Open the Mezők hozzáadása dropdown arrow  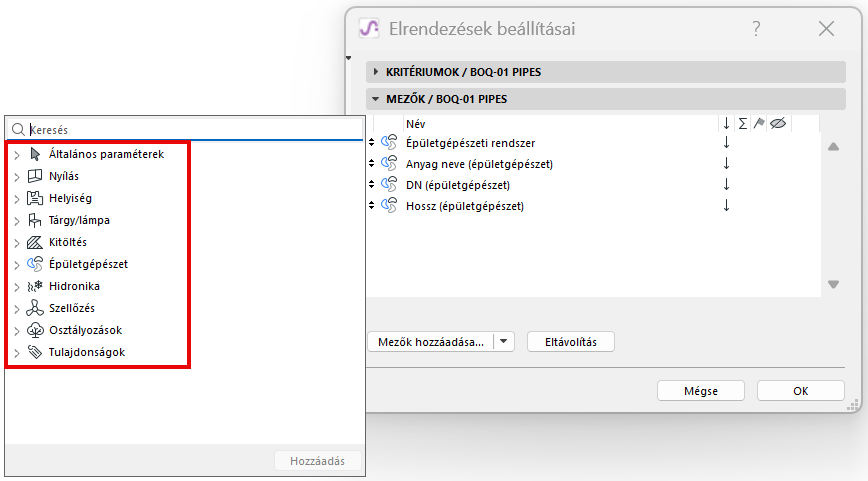click(x=505, y=342)
